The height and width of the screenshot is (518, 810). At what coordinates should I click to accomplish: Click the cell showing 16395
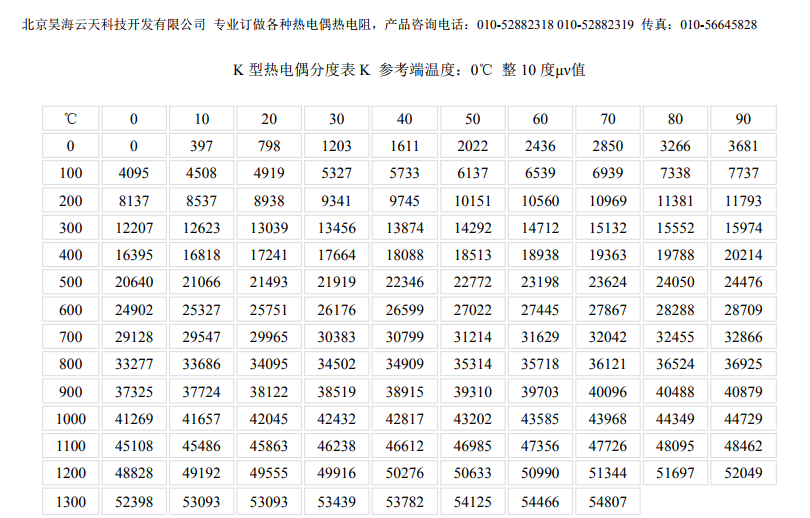point(134,255)
